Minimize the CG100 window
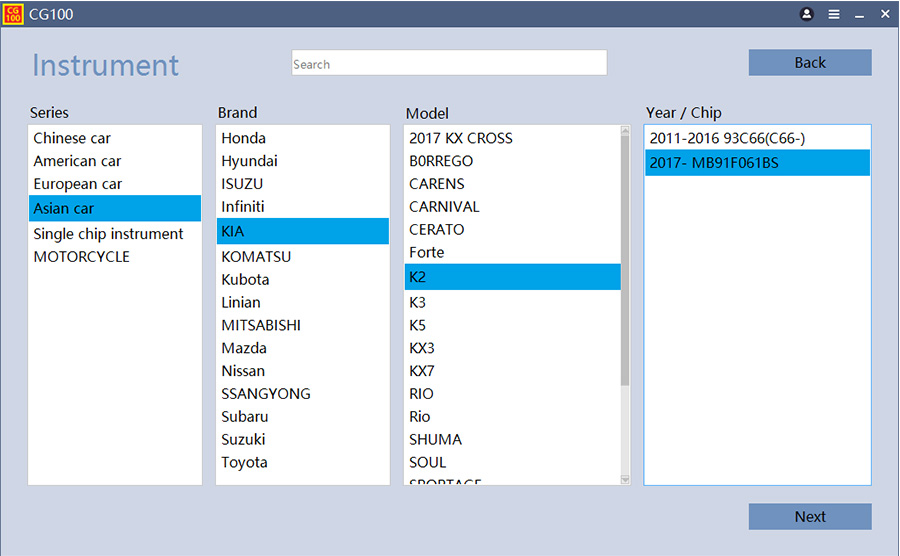The height and width of the screenshot is (556, 900). coord(859,14)
